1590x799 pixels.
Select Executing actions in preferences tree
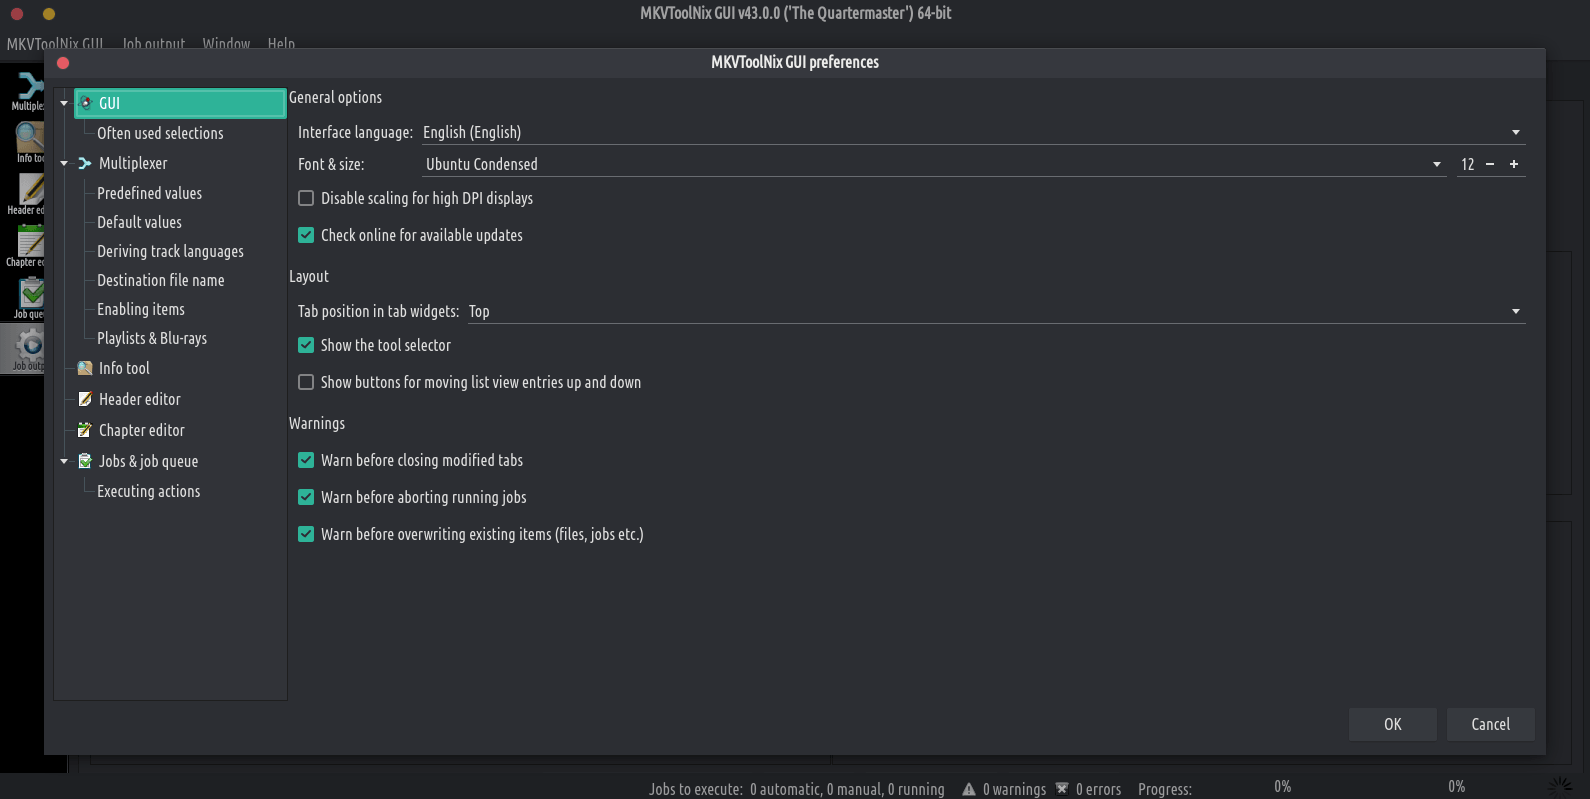tap(148, 491)
